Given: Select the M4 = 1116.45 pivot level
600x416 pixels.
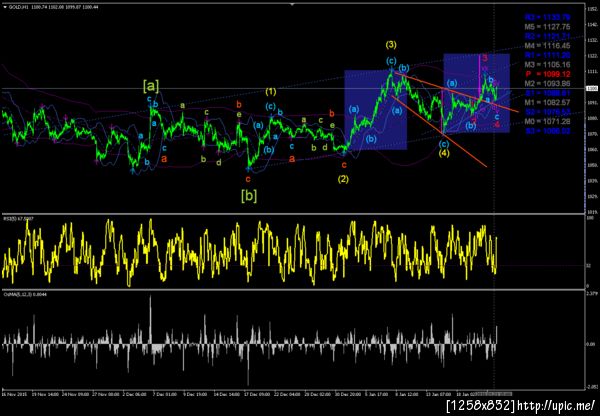Looking at the screenshot, I should (x=548, y=46).
